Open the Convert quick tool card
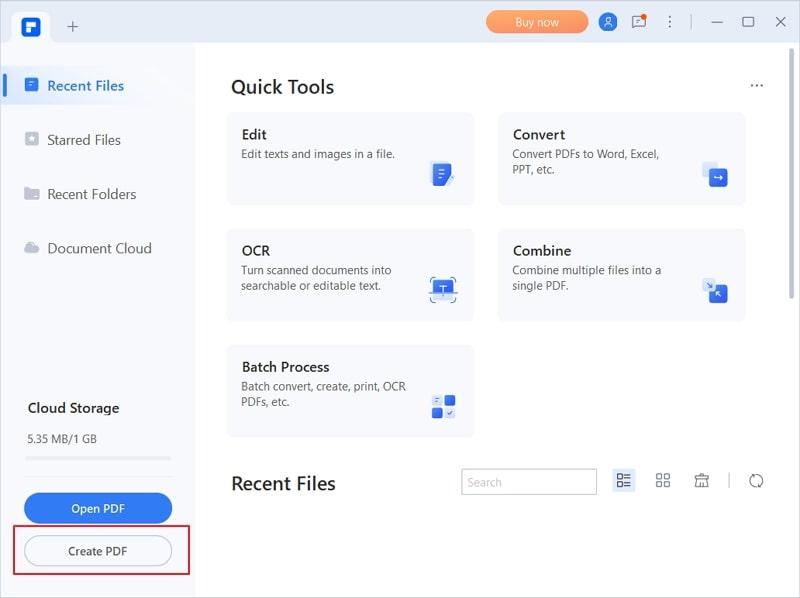The height and width of the screenshot is (598, 800). tap(621, 159)
